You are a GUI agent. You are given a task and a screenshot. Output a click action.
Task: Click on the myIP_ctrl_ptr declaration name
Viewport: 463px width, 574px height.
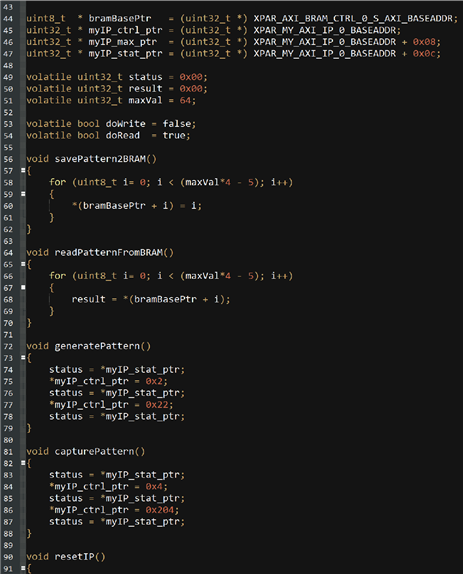click(125, 30)
